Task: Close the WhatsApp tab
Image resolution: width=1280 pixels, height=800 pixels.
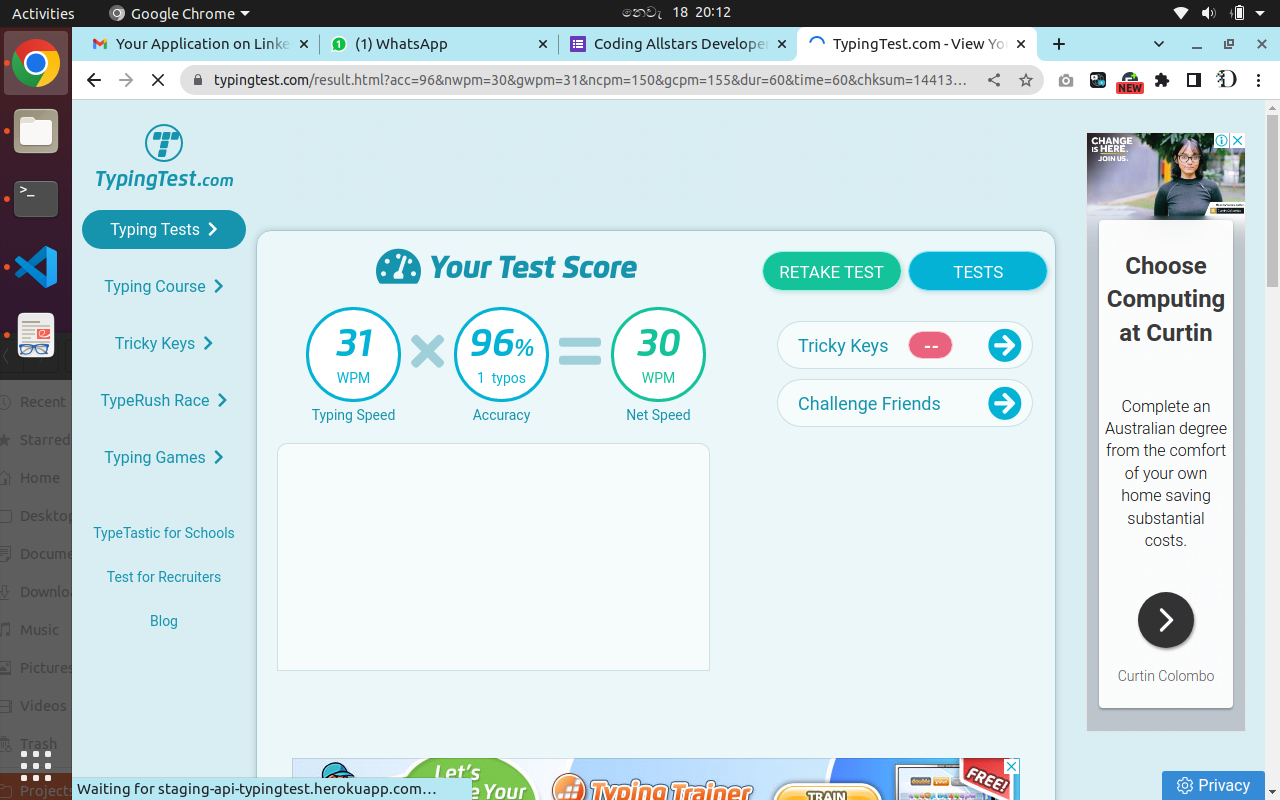Action: point(543,44)
